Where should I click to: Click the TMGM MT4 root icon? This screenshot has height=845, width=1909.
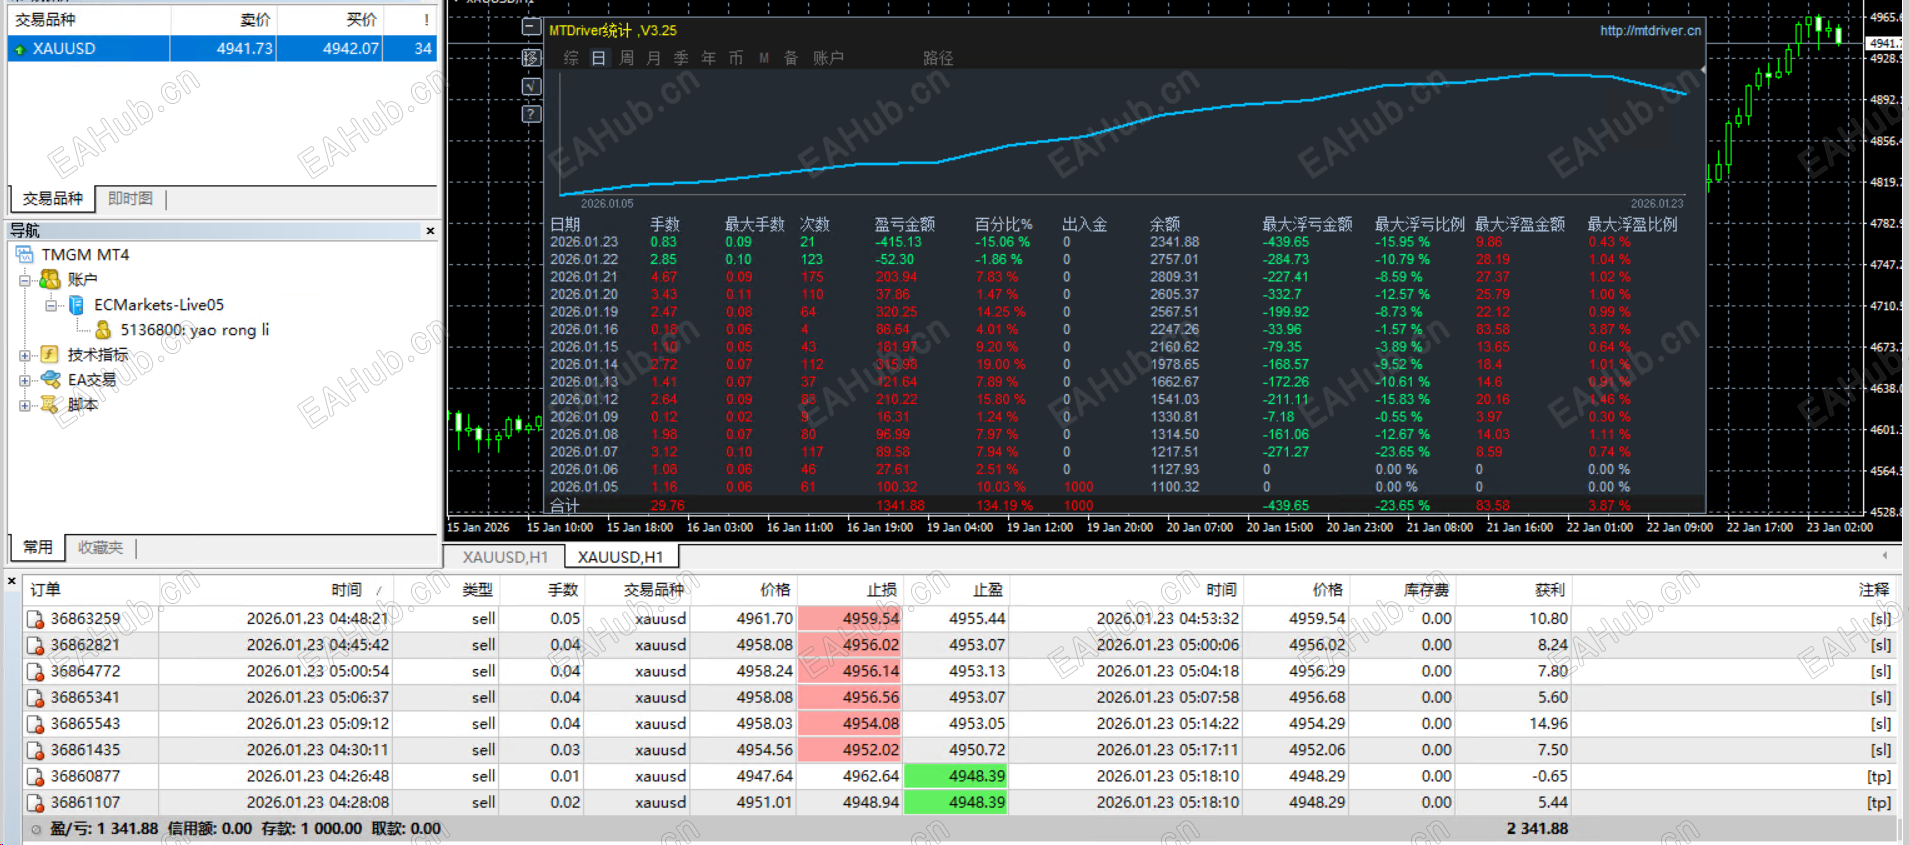coord(26,255)
